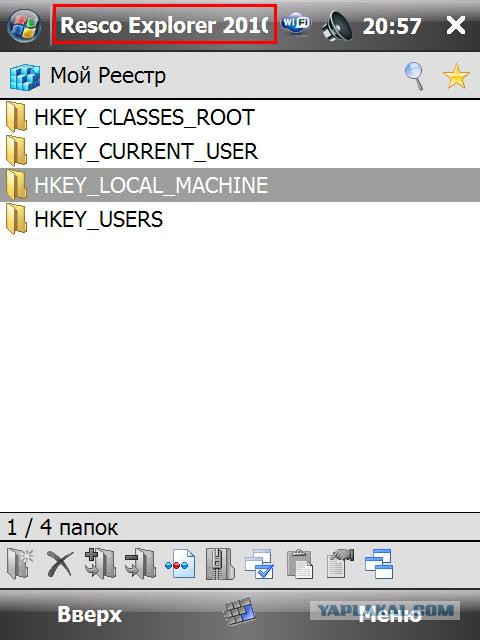This screenshot has width=480, height=640.
Task: Click the clipboard paste icon
Action: click(300, 564)
